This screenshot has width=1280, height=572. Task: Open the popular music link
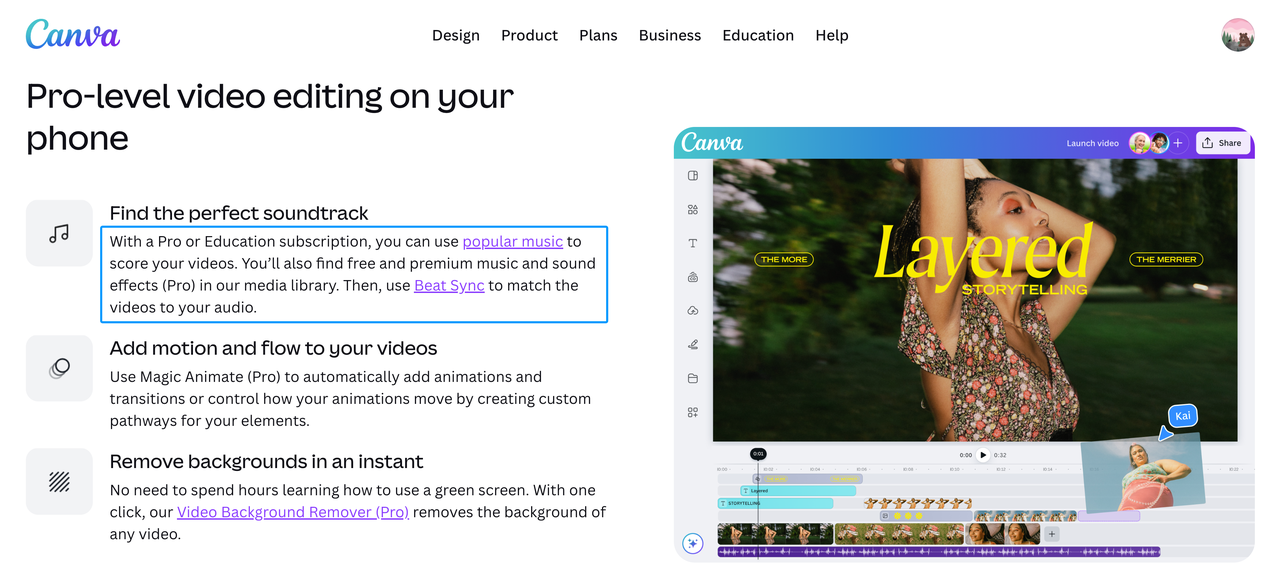[x=512, y=241]
